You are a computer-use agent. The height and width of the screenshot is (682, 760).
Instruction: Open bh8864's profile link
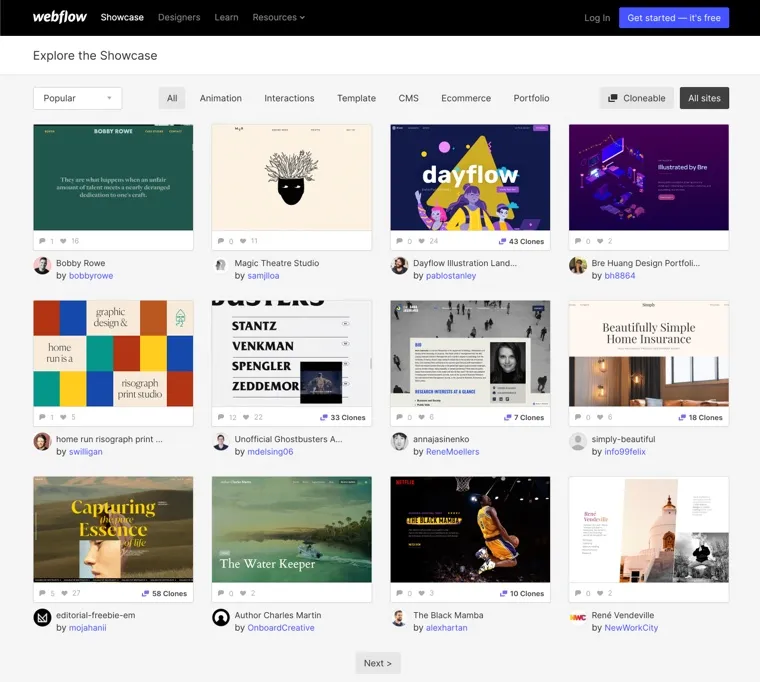(619, 275)
